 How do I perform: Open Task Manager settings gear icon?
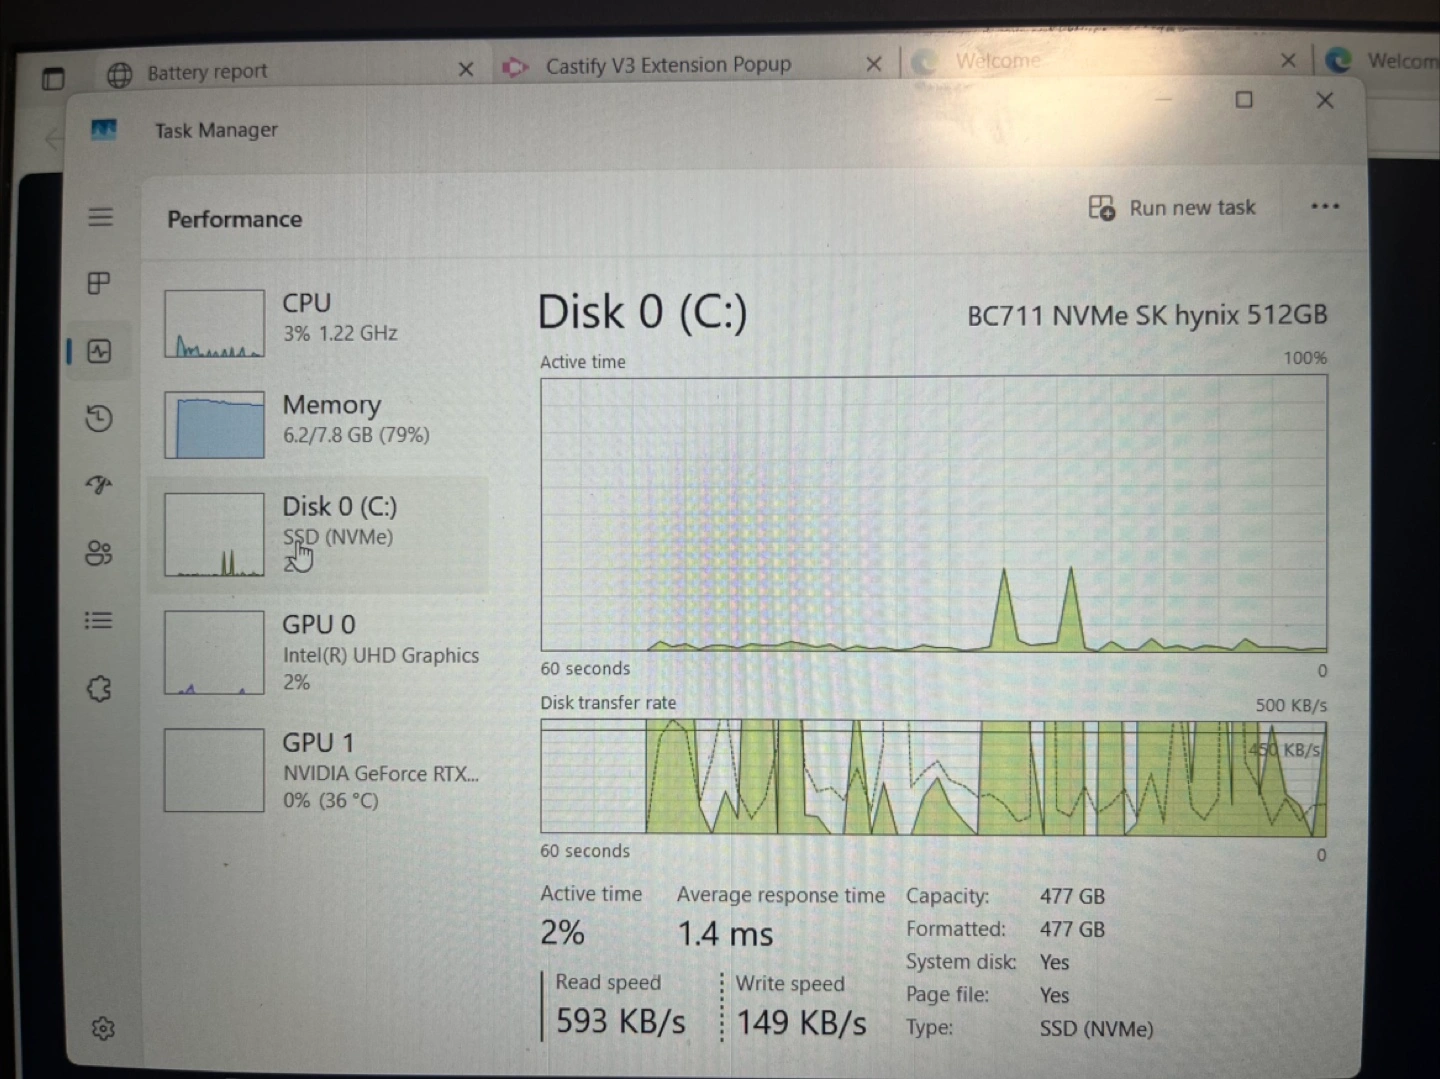[103, 1028]
